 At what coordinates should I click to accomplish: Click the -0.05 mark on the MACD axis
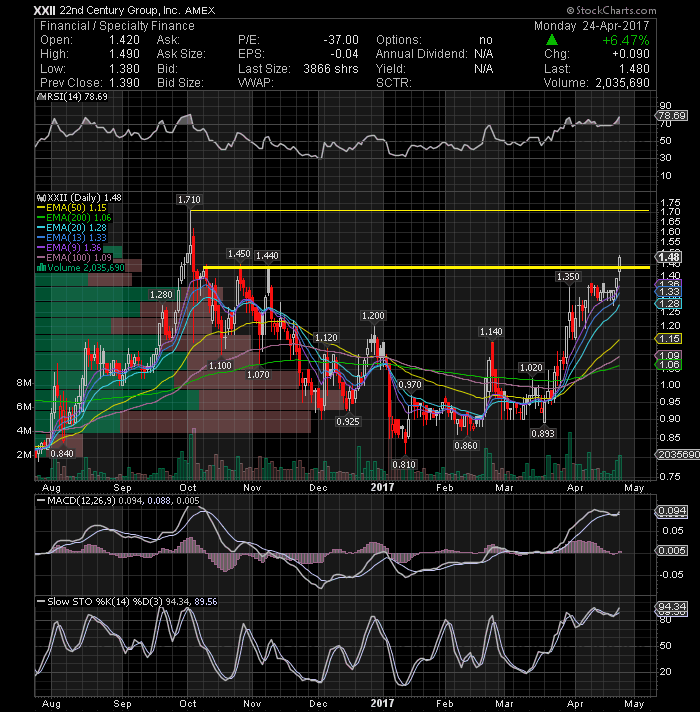(x=670, y=575)
